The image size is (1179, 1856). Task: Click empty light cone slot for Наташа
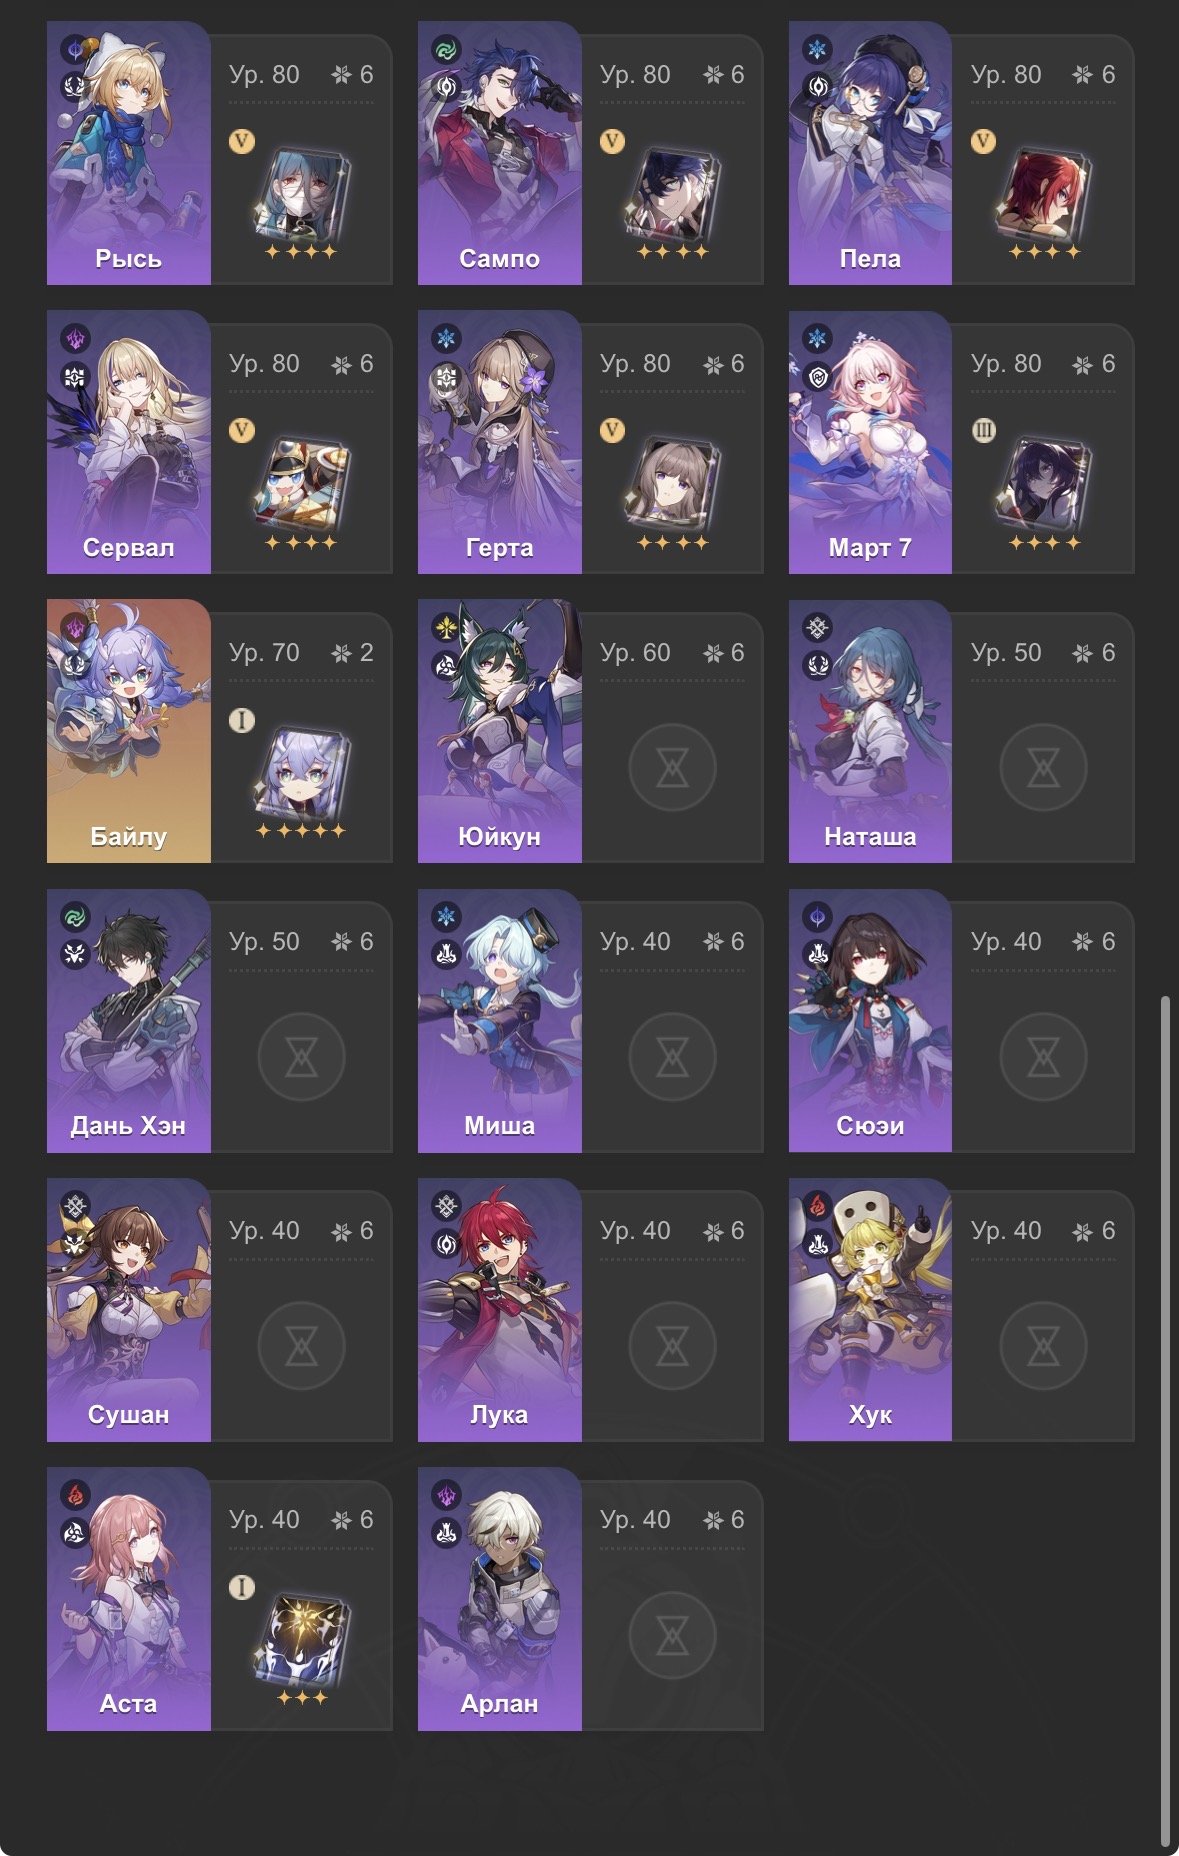[x=1043, y=768]
